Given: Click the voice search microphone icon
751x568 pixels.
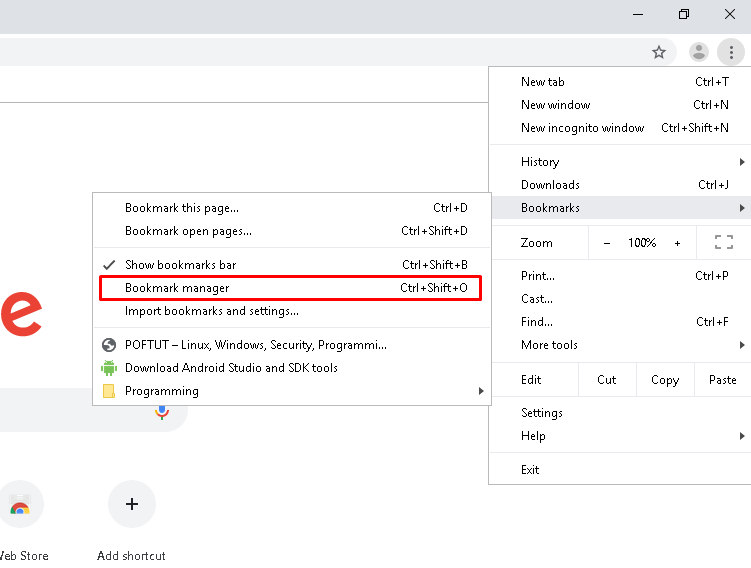Looking at the screenshot, I should click(162, 413).
